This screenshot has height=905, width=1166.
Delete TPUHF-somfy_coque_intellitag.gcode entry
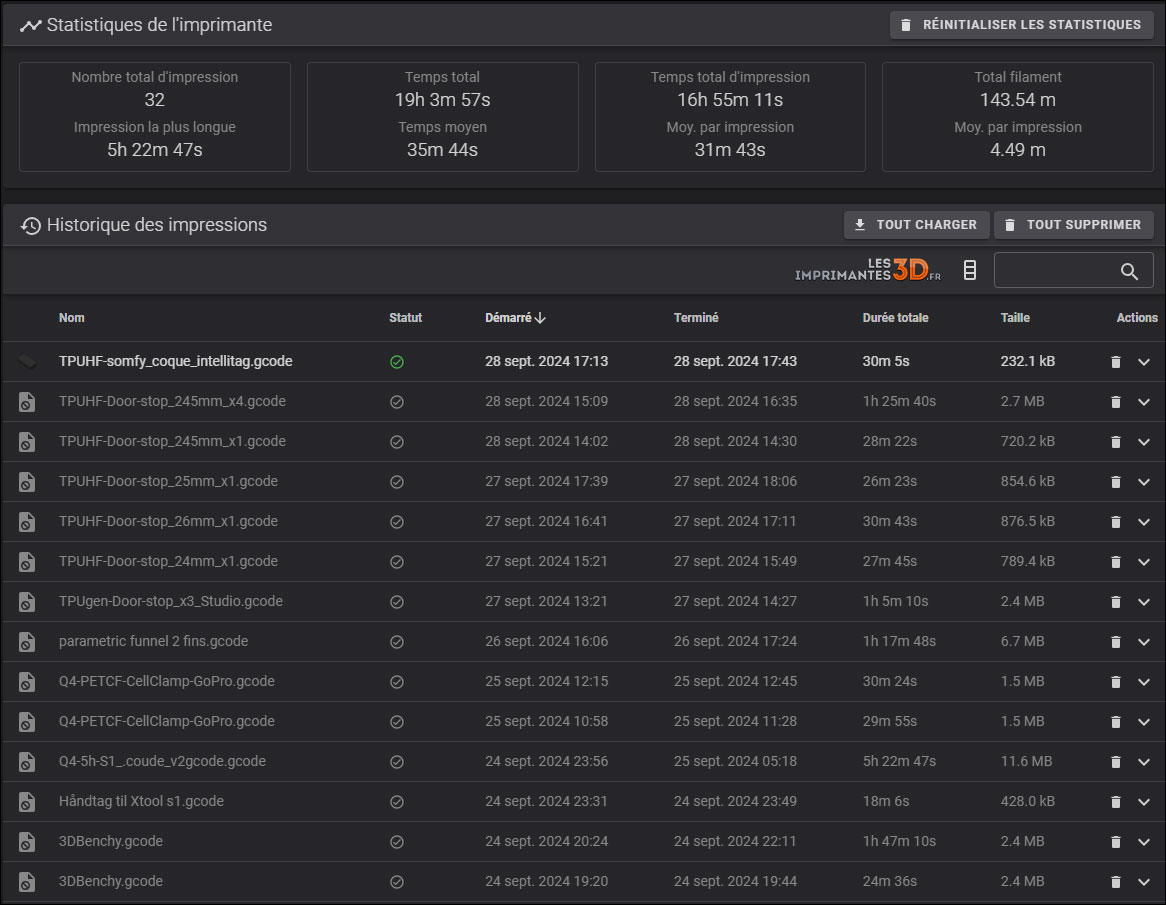(x=1115, y=361)
